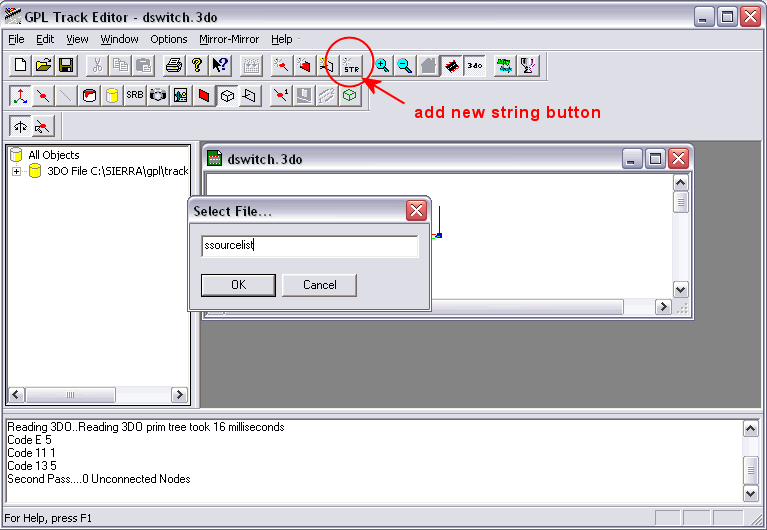Click the add new string STR button
The height and width of the screenshot is (530, 767).
pos(350,66)
